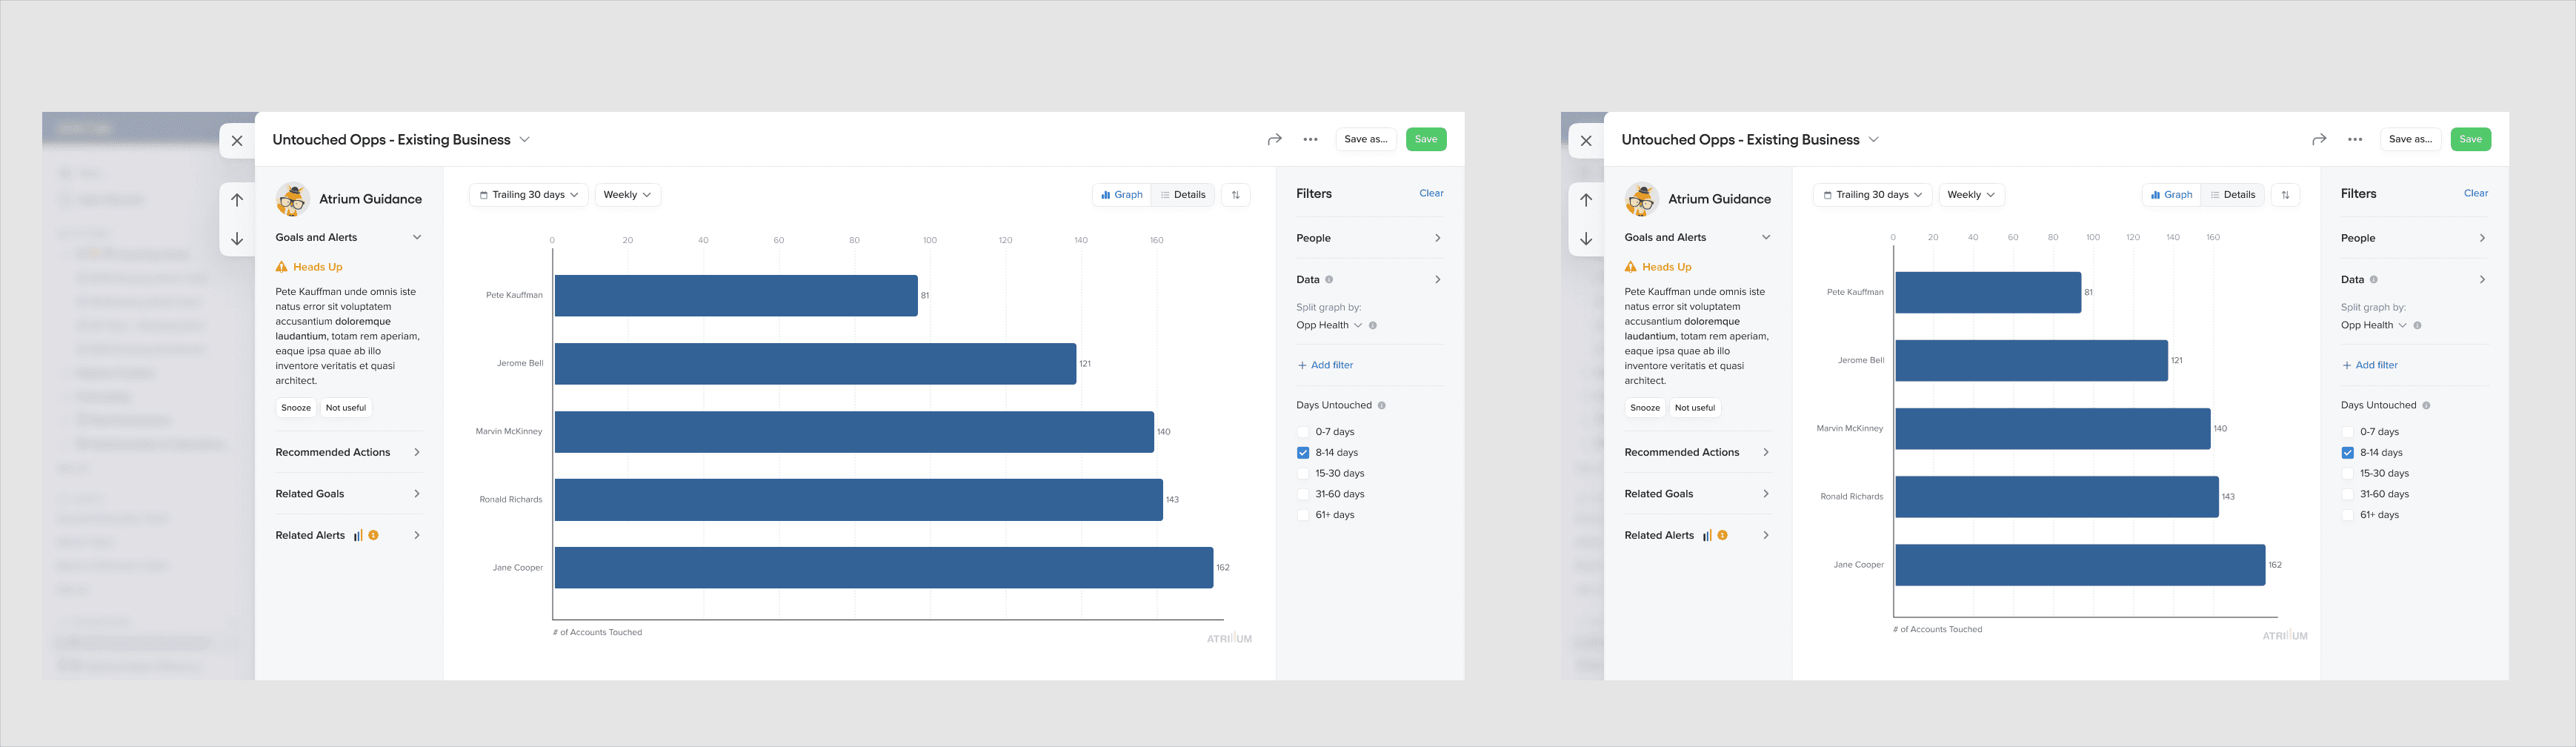Screen dimensions: 2576x747
Task: Select the Graph tab in left window
Action: point(1122,195)
